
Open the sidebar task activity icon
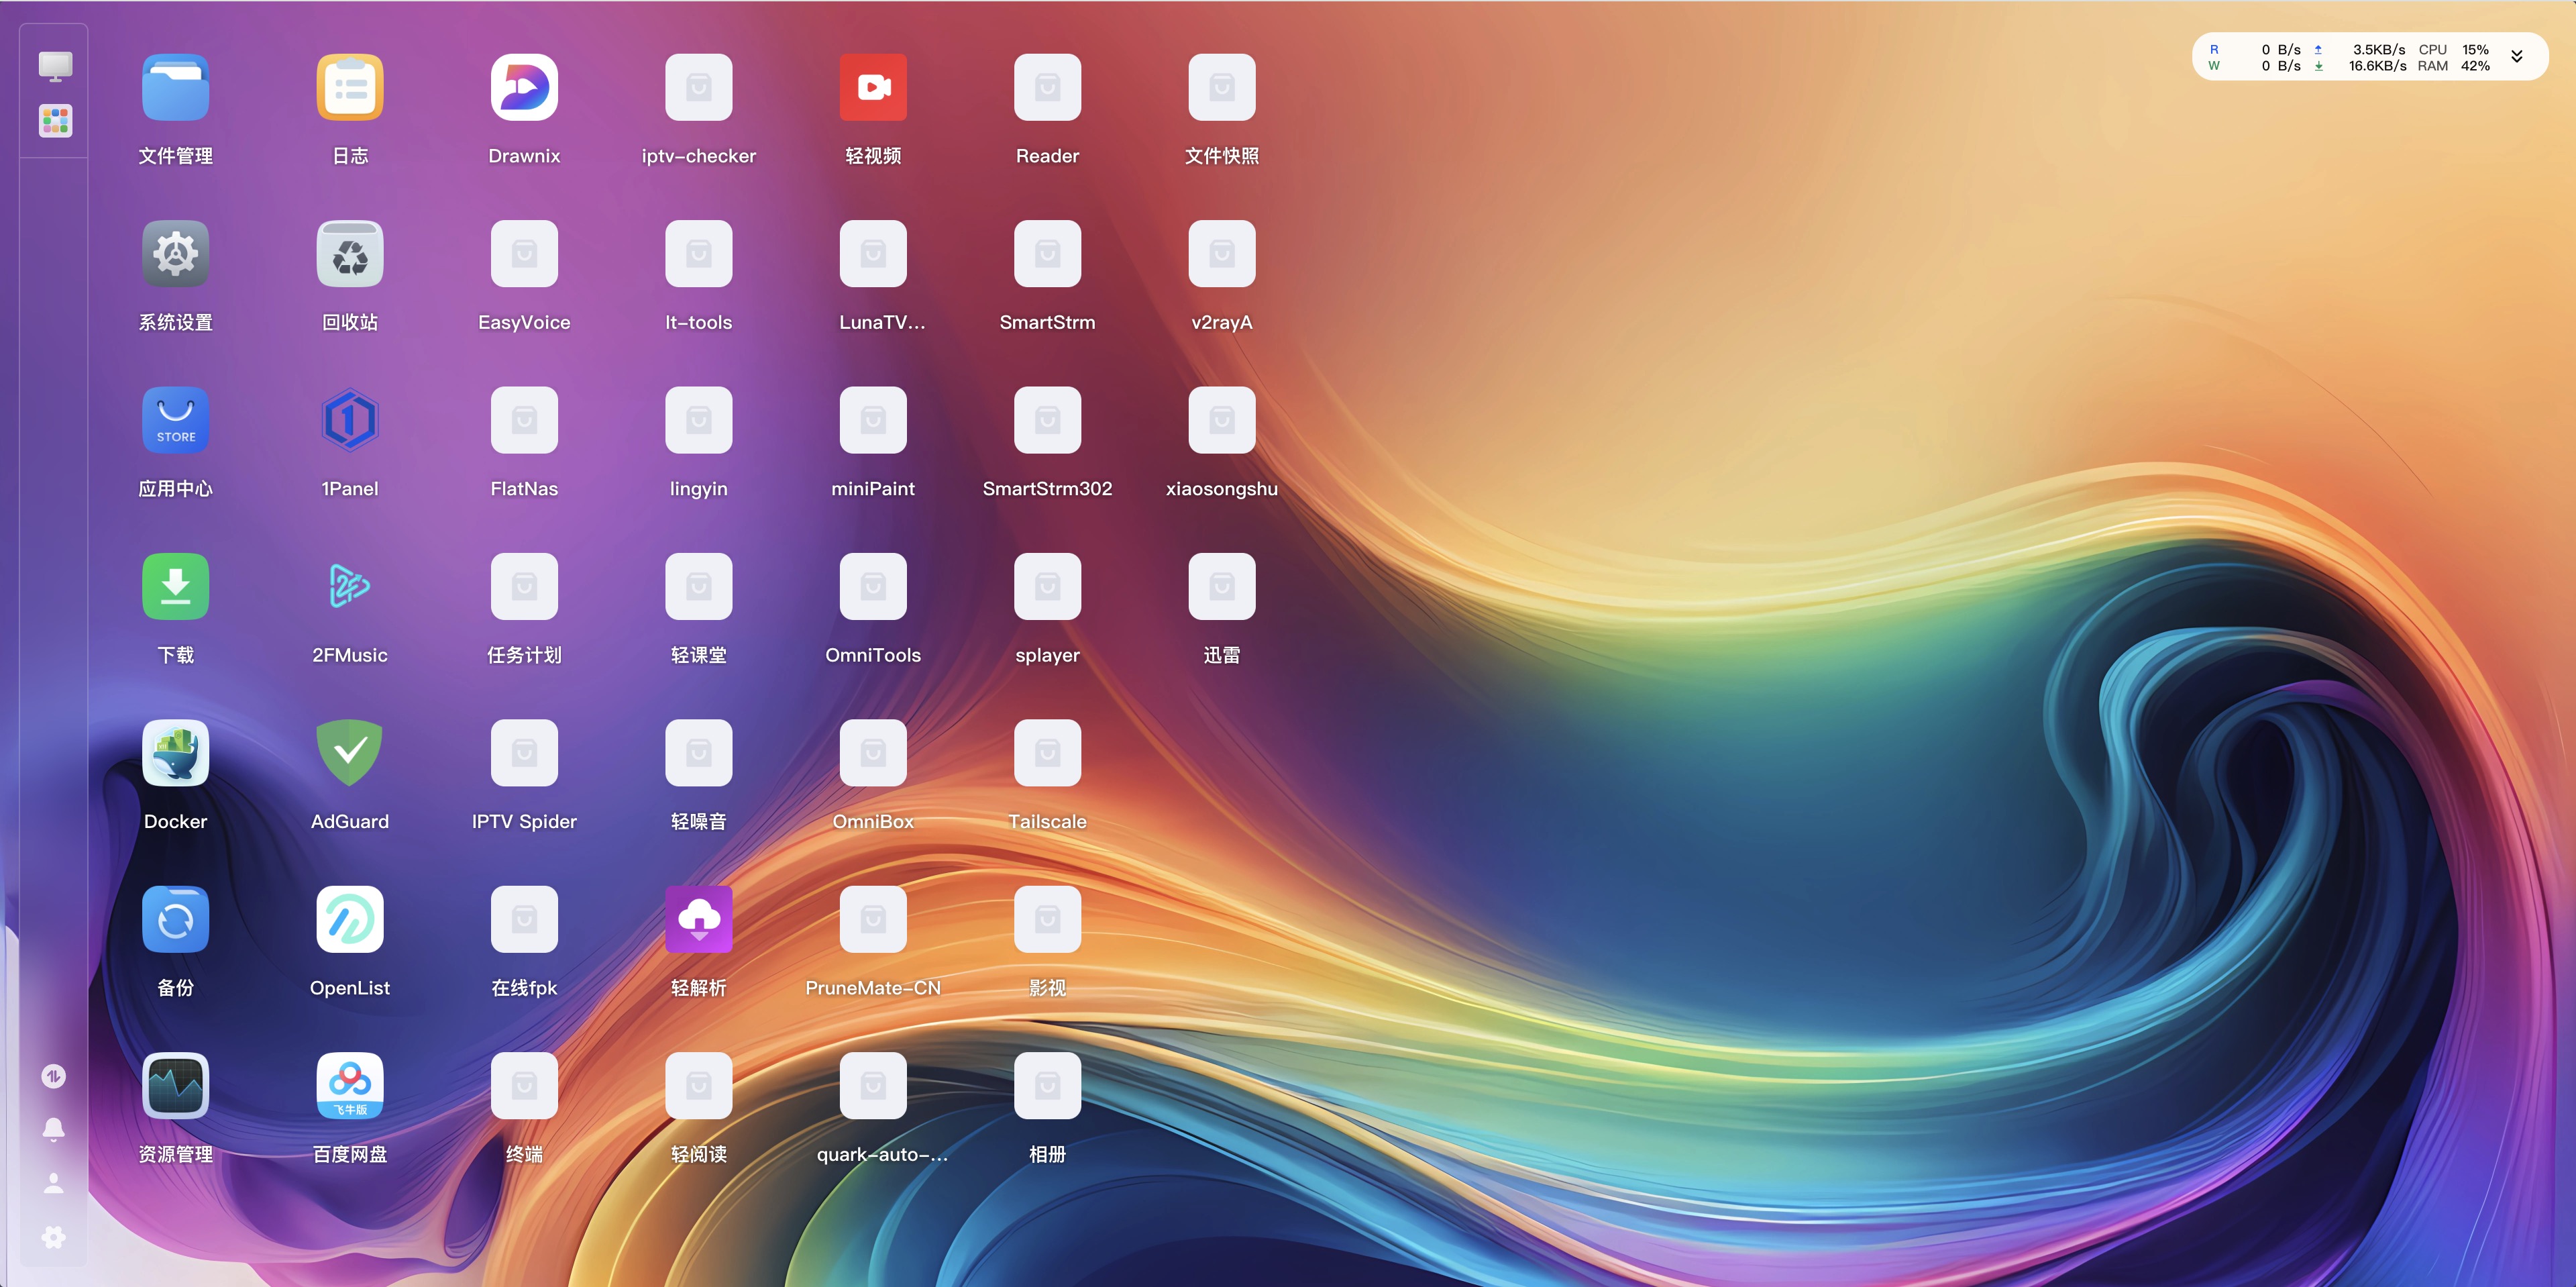click(x=54, y=1076)
